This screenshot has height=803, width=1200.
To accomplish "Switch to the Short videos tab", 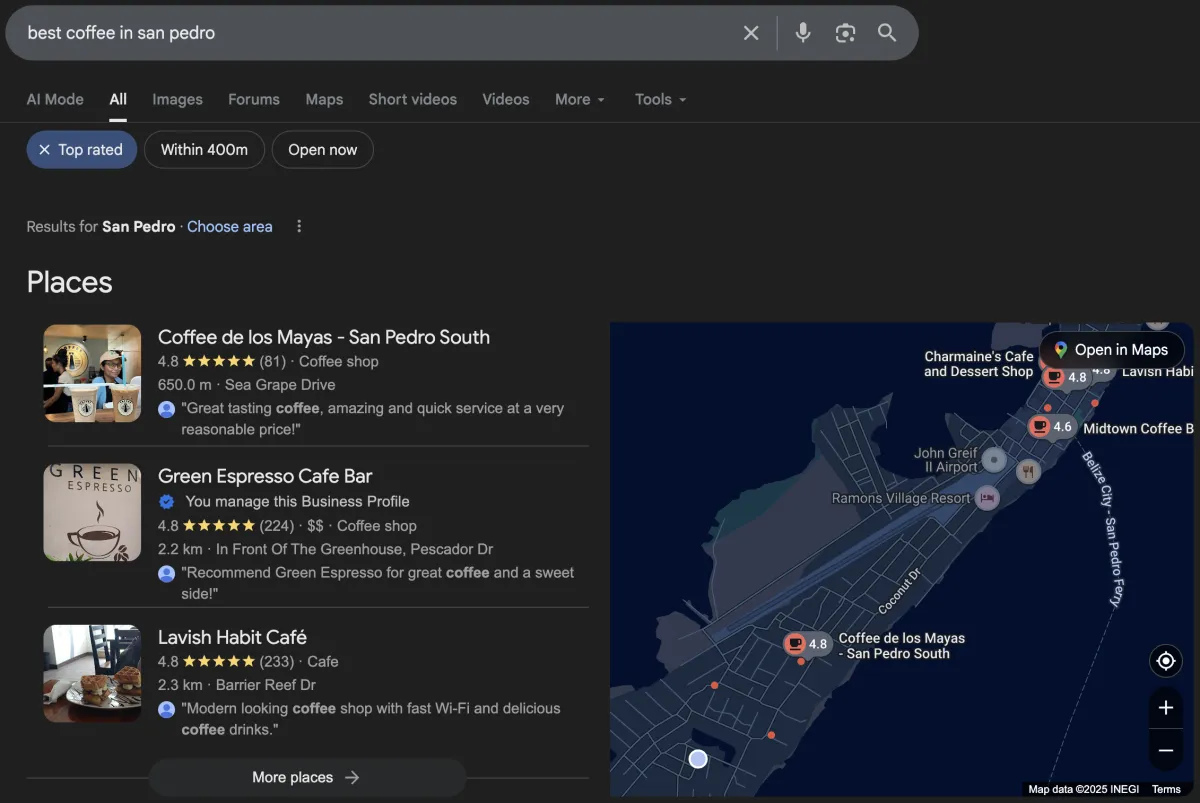I will coord(412,99).
